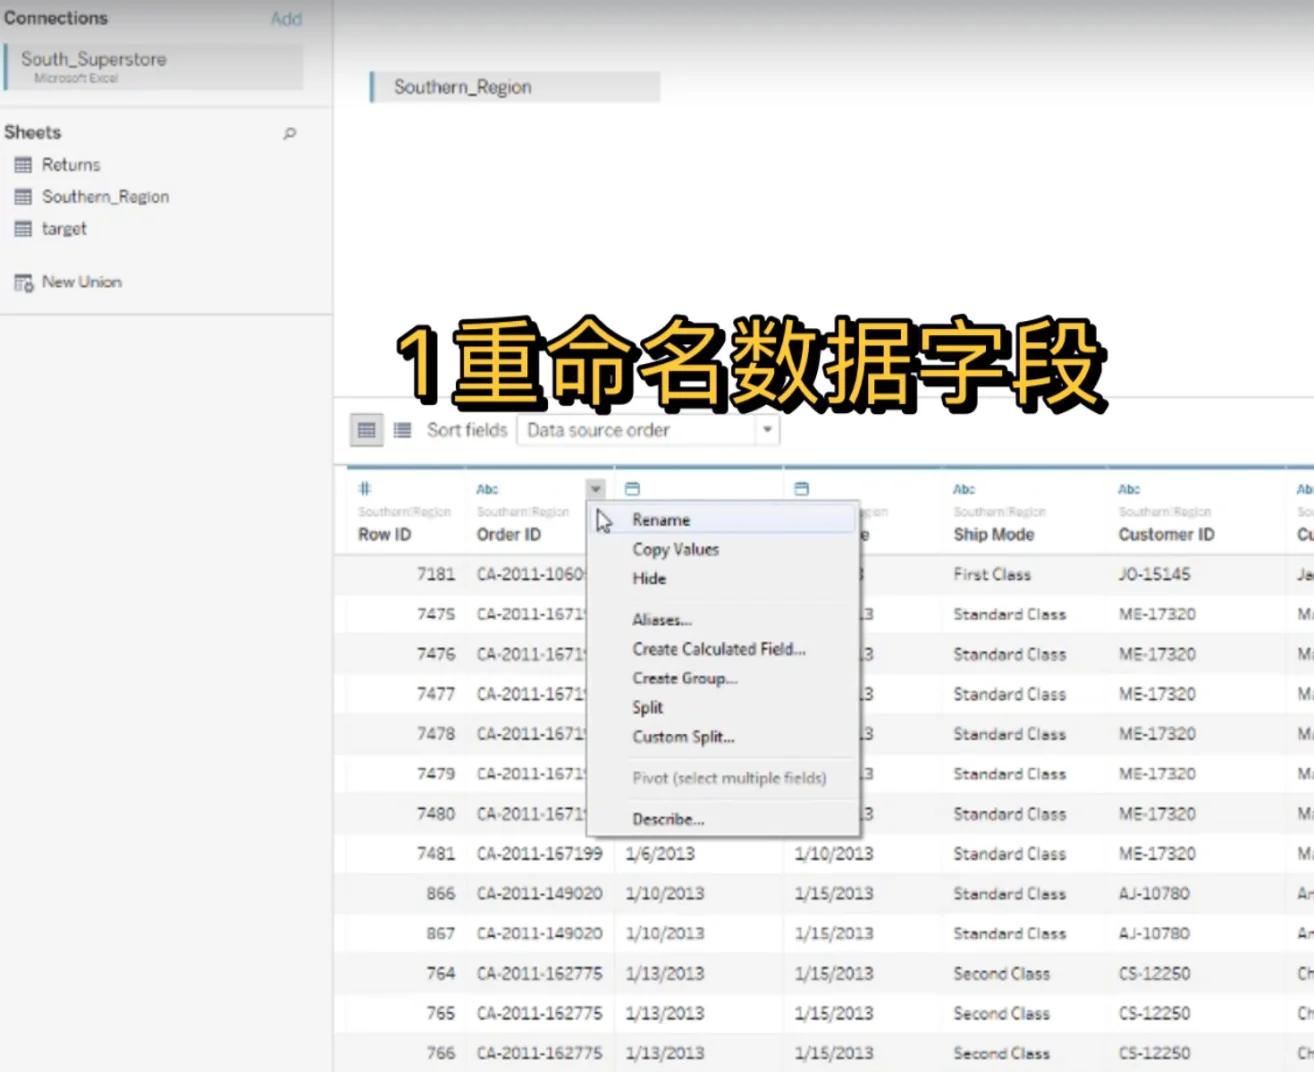Screen dimensions: 1314x1072
Task: Click the Row ID cell 766
Action: (x=441, y=1053)
